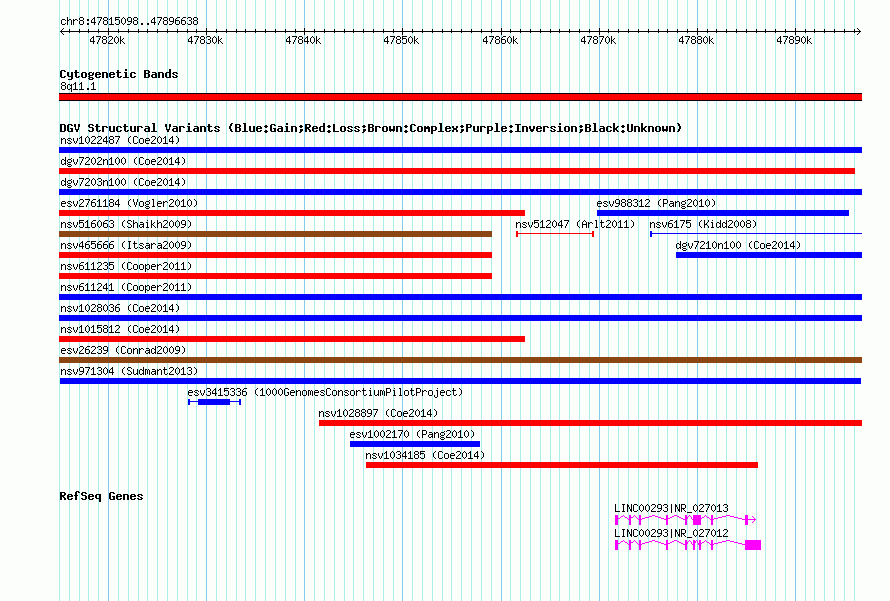Click the blue bar for nsv1022487
Viewport: 890px width, 601px height.
pyautogui.click(x=460, y=150)
